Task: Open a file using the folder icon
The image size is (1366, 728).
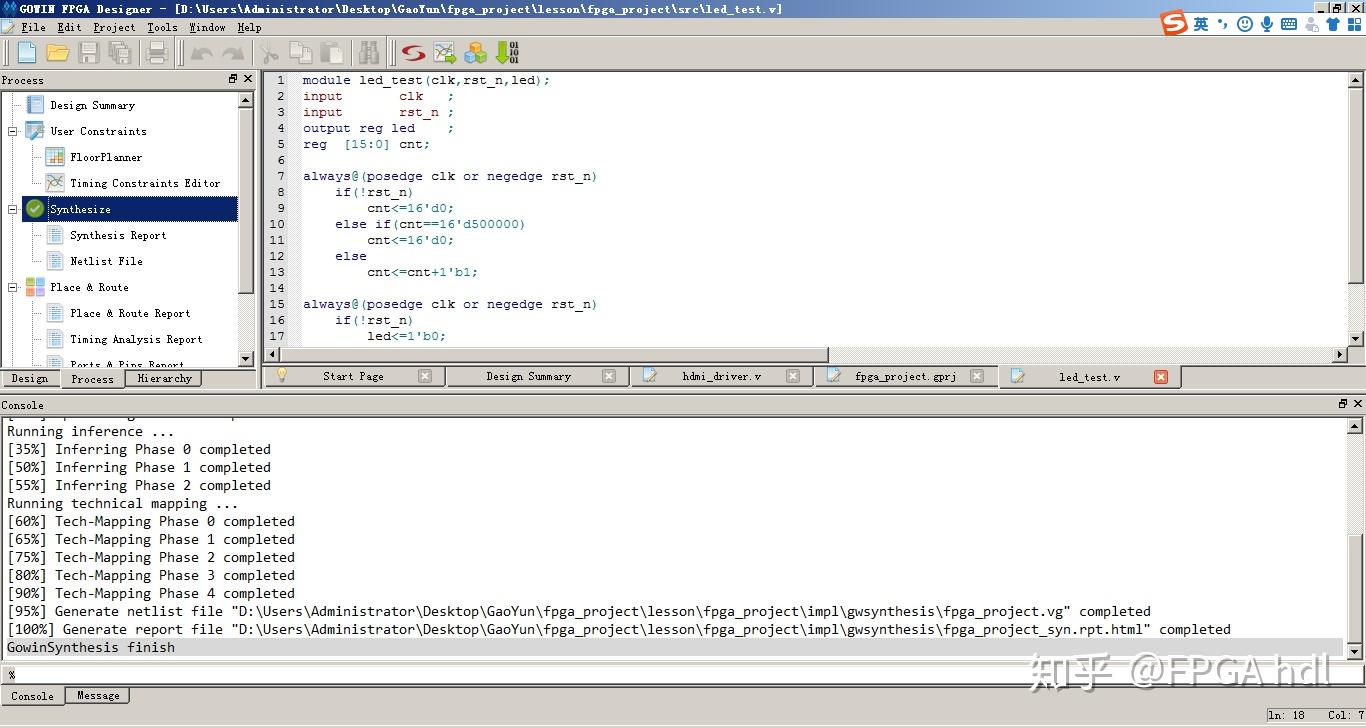Action: point(58,52)
